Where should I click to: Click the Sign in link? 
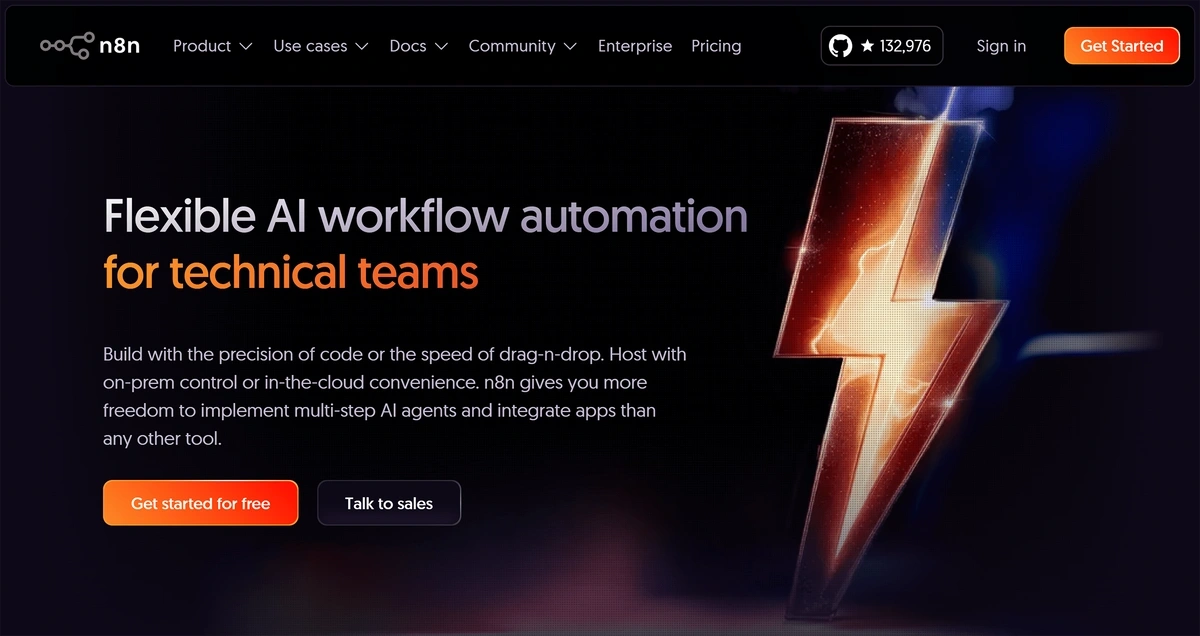[x=1001, y=46]
